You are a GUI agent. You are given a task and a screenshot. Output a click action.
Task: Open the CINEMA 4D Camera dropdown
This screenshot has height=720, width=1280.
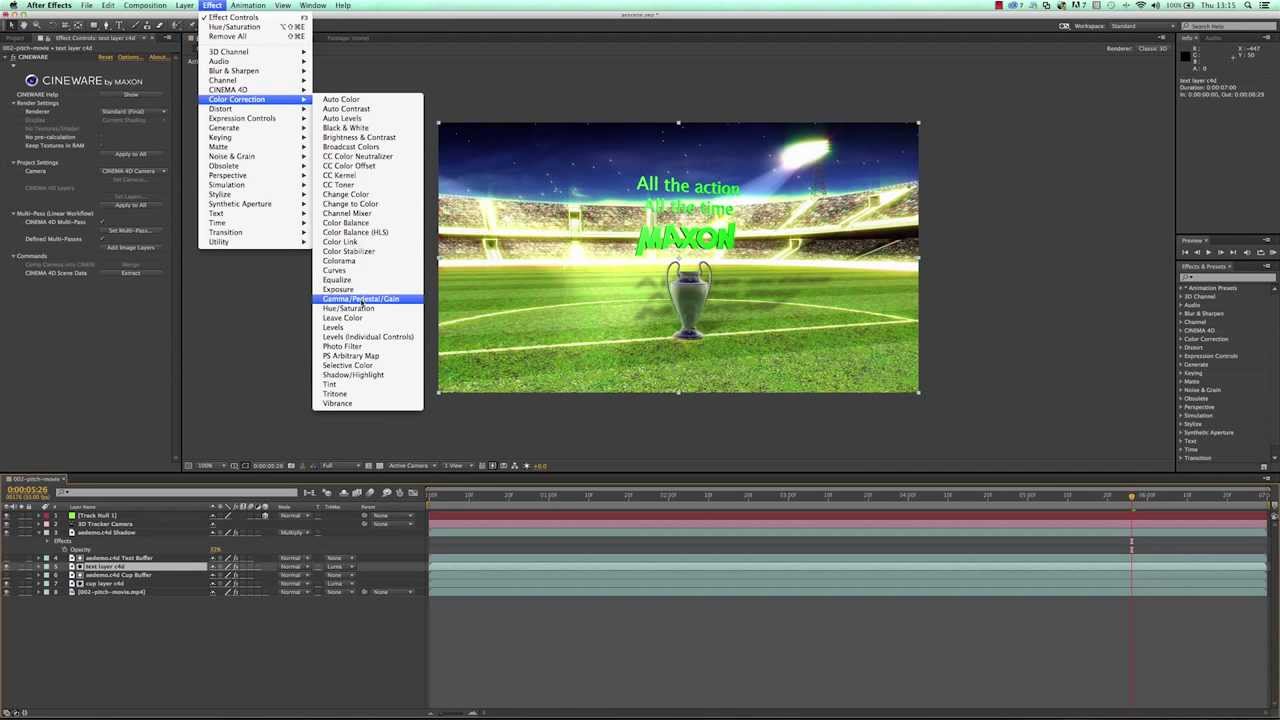[x=133, y=171]
